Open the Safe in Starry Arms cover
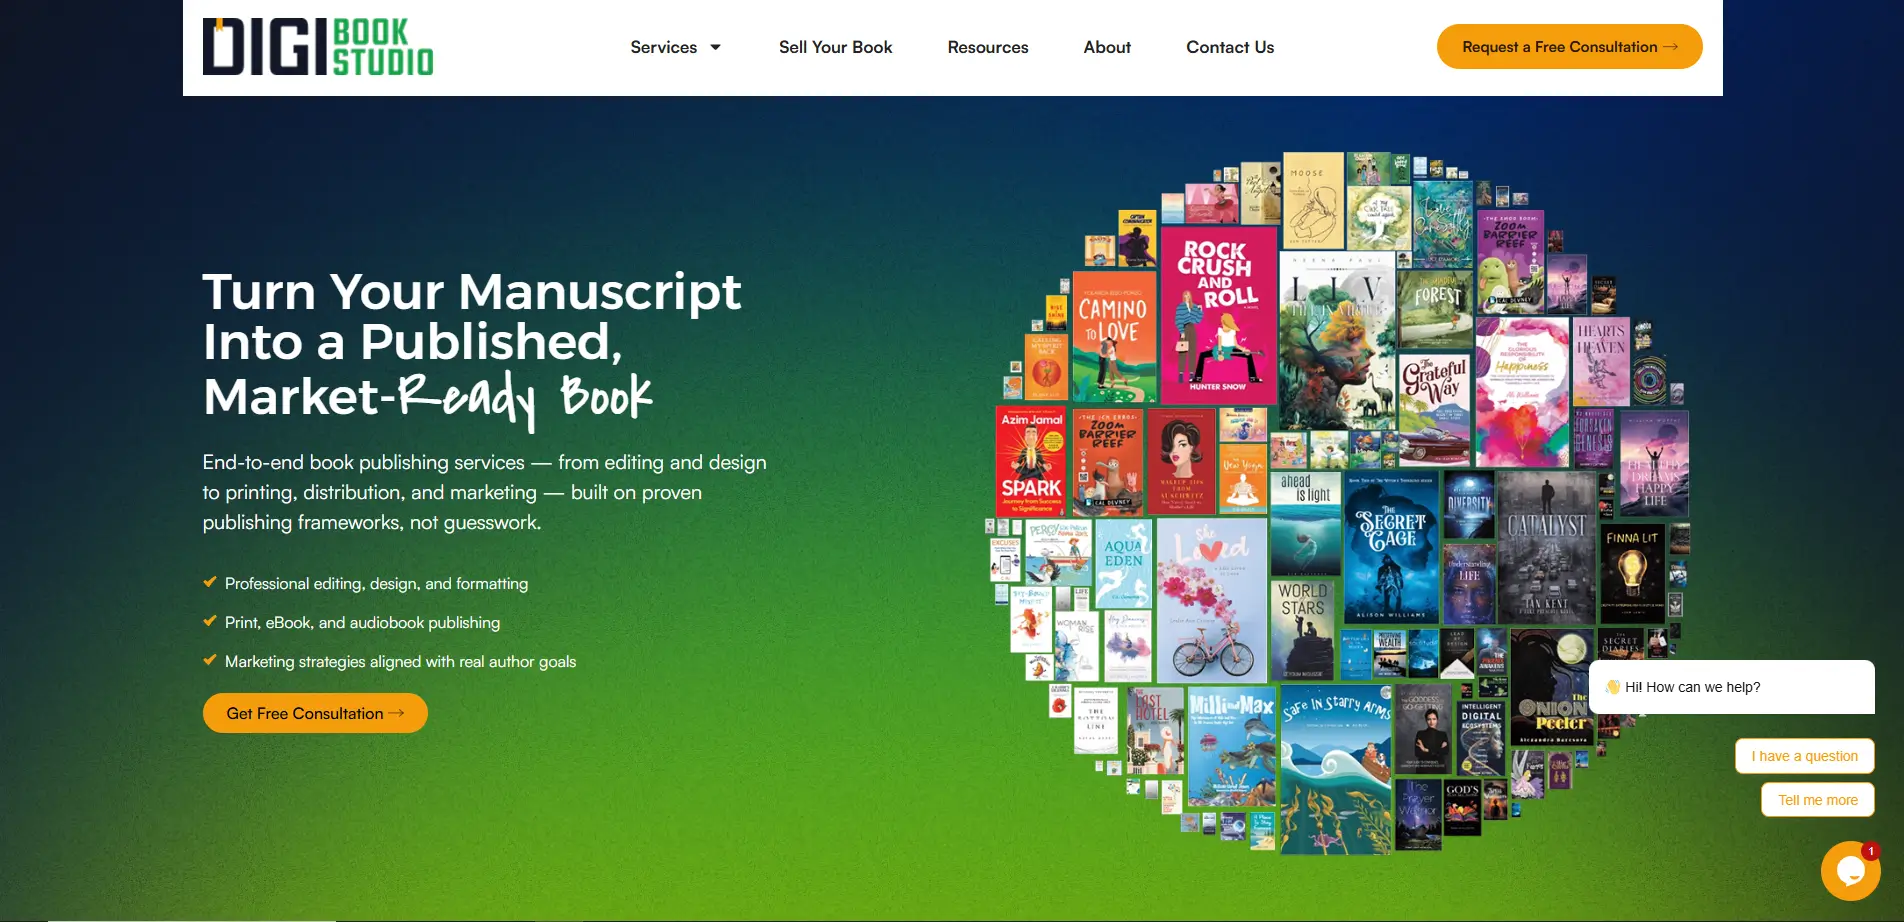Screen dimensions: 1904x922 [1336, 770]
